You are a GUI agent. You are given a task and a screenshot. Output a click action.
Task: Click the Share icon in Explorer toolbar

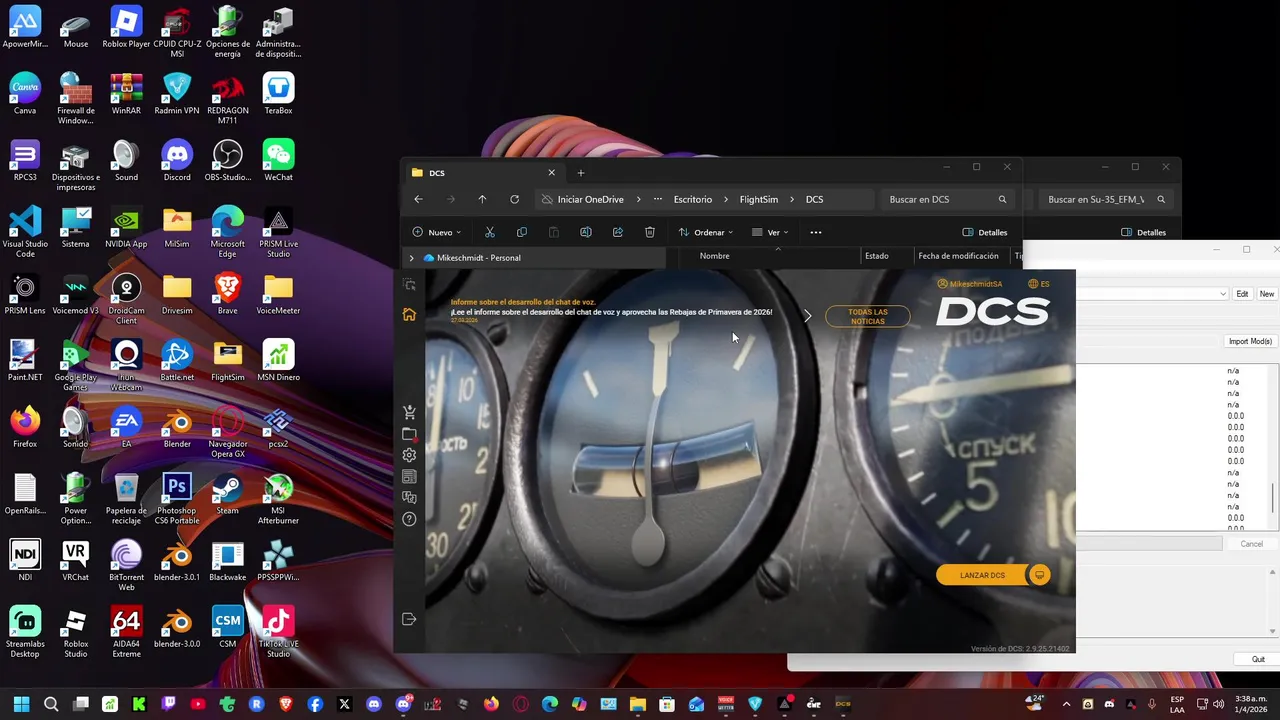(x=618, y=232)
